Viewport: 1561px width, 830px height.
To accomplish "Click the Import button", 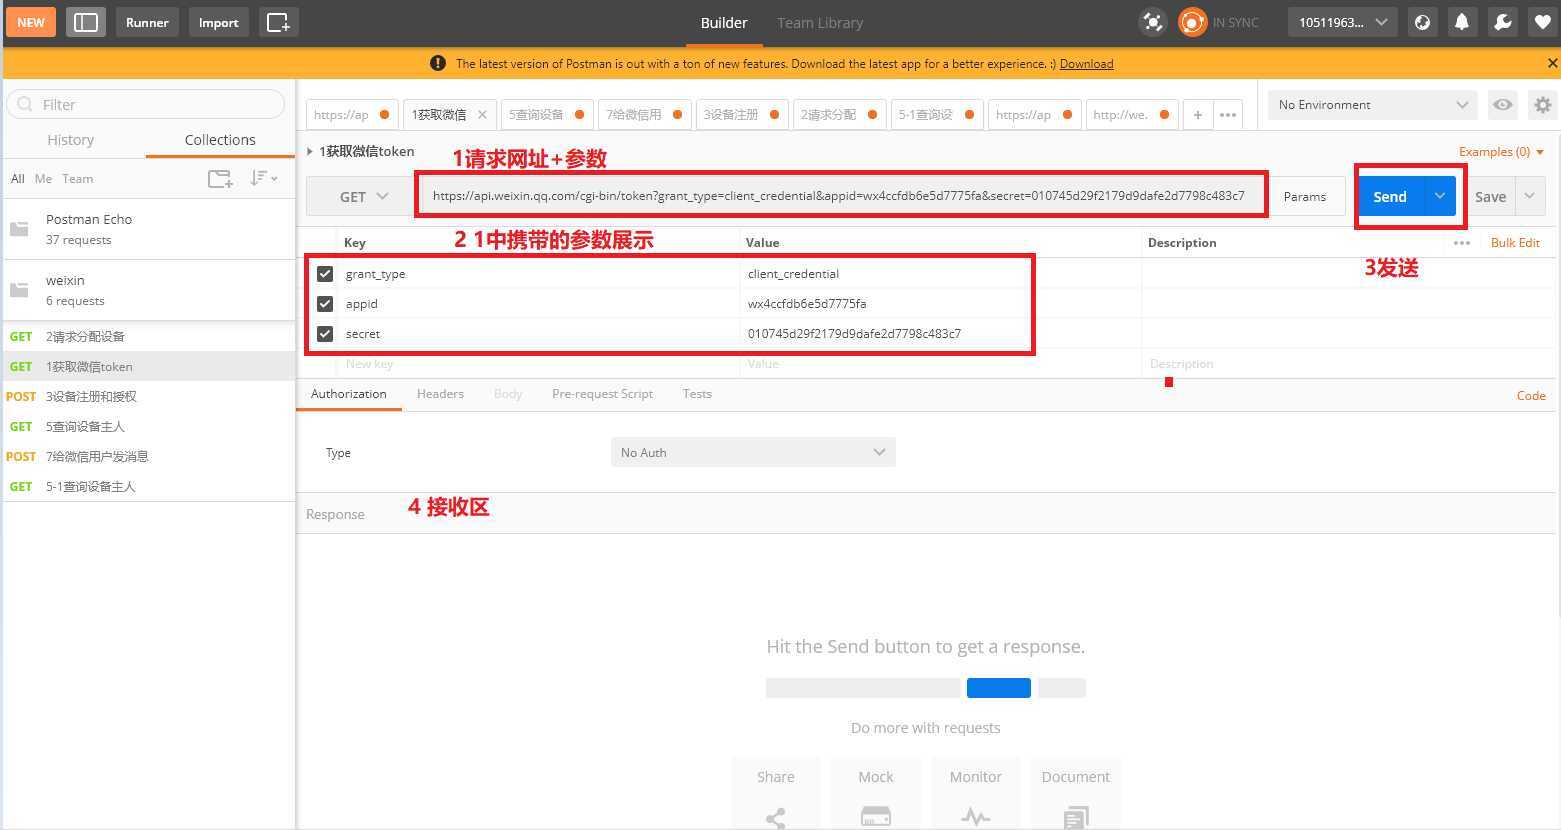I will point(218,22).
